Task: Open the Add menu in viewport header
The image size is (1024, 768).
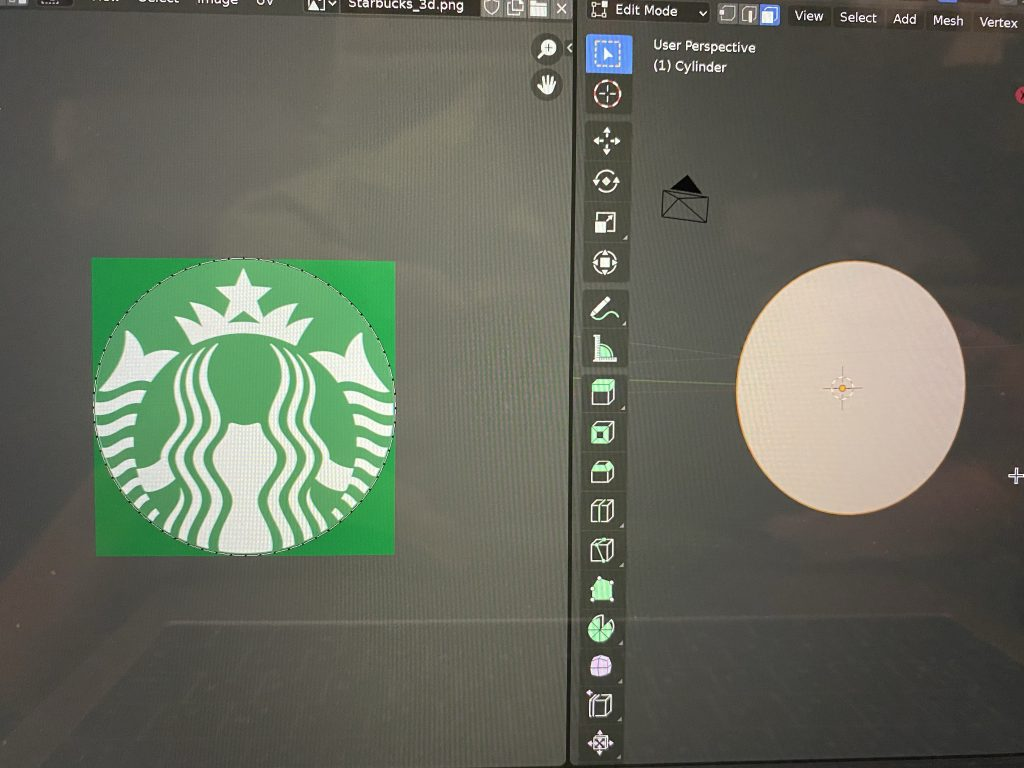Action: (904, 19)
